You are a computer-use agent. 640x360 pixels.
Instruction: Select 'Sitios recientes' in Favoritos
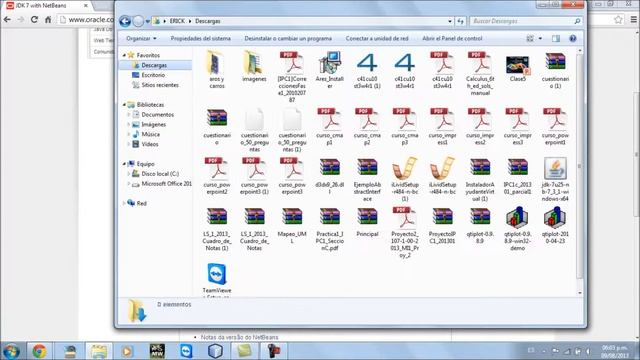coord(160,85)
